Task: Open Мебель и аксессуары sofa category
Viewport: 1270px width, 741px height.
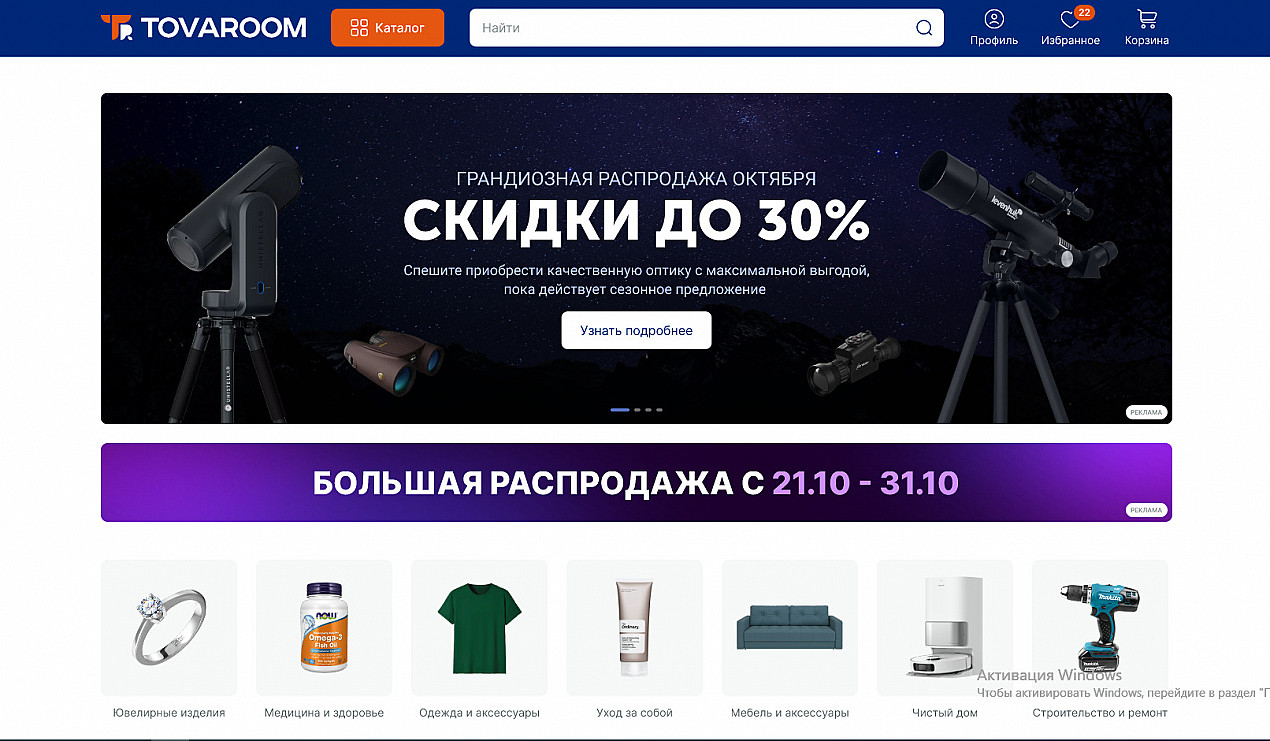Action: [x=790, y=628]
